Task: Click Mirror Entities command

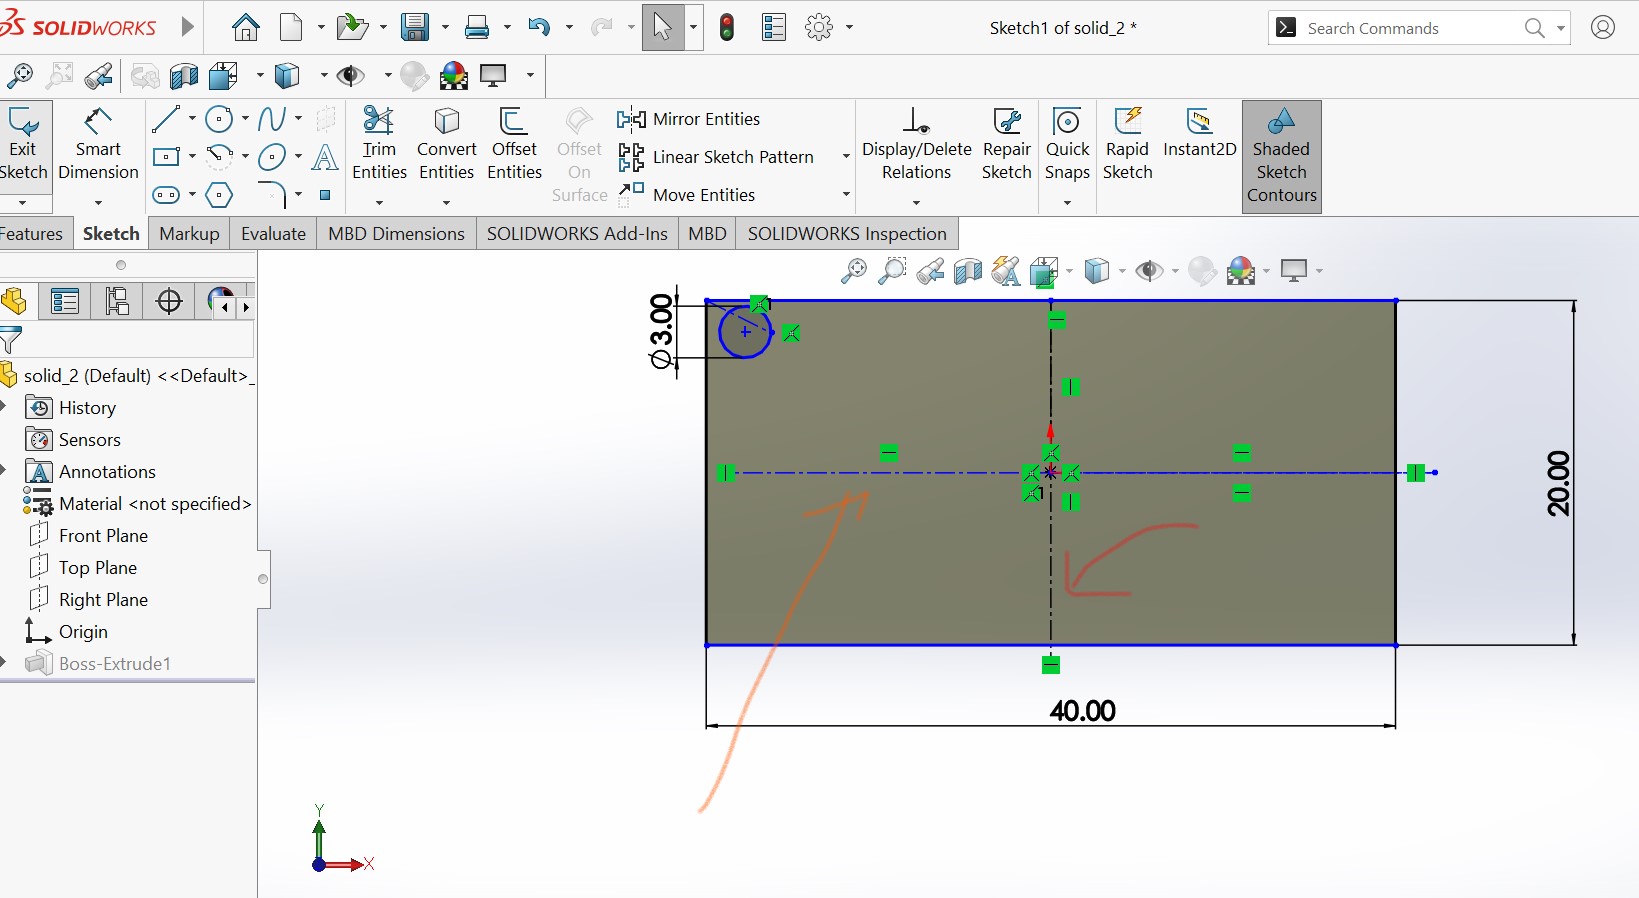Action: pos(689,119)
